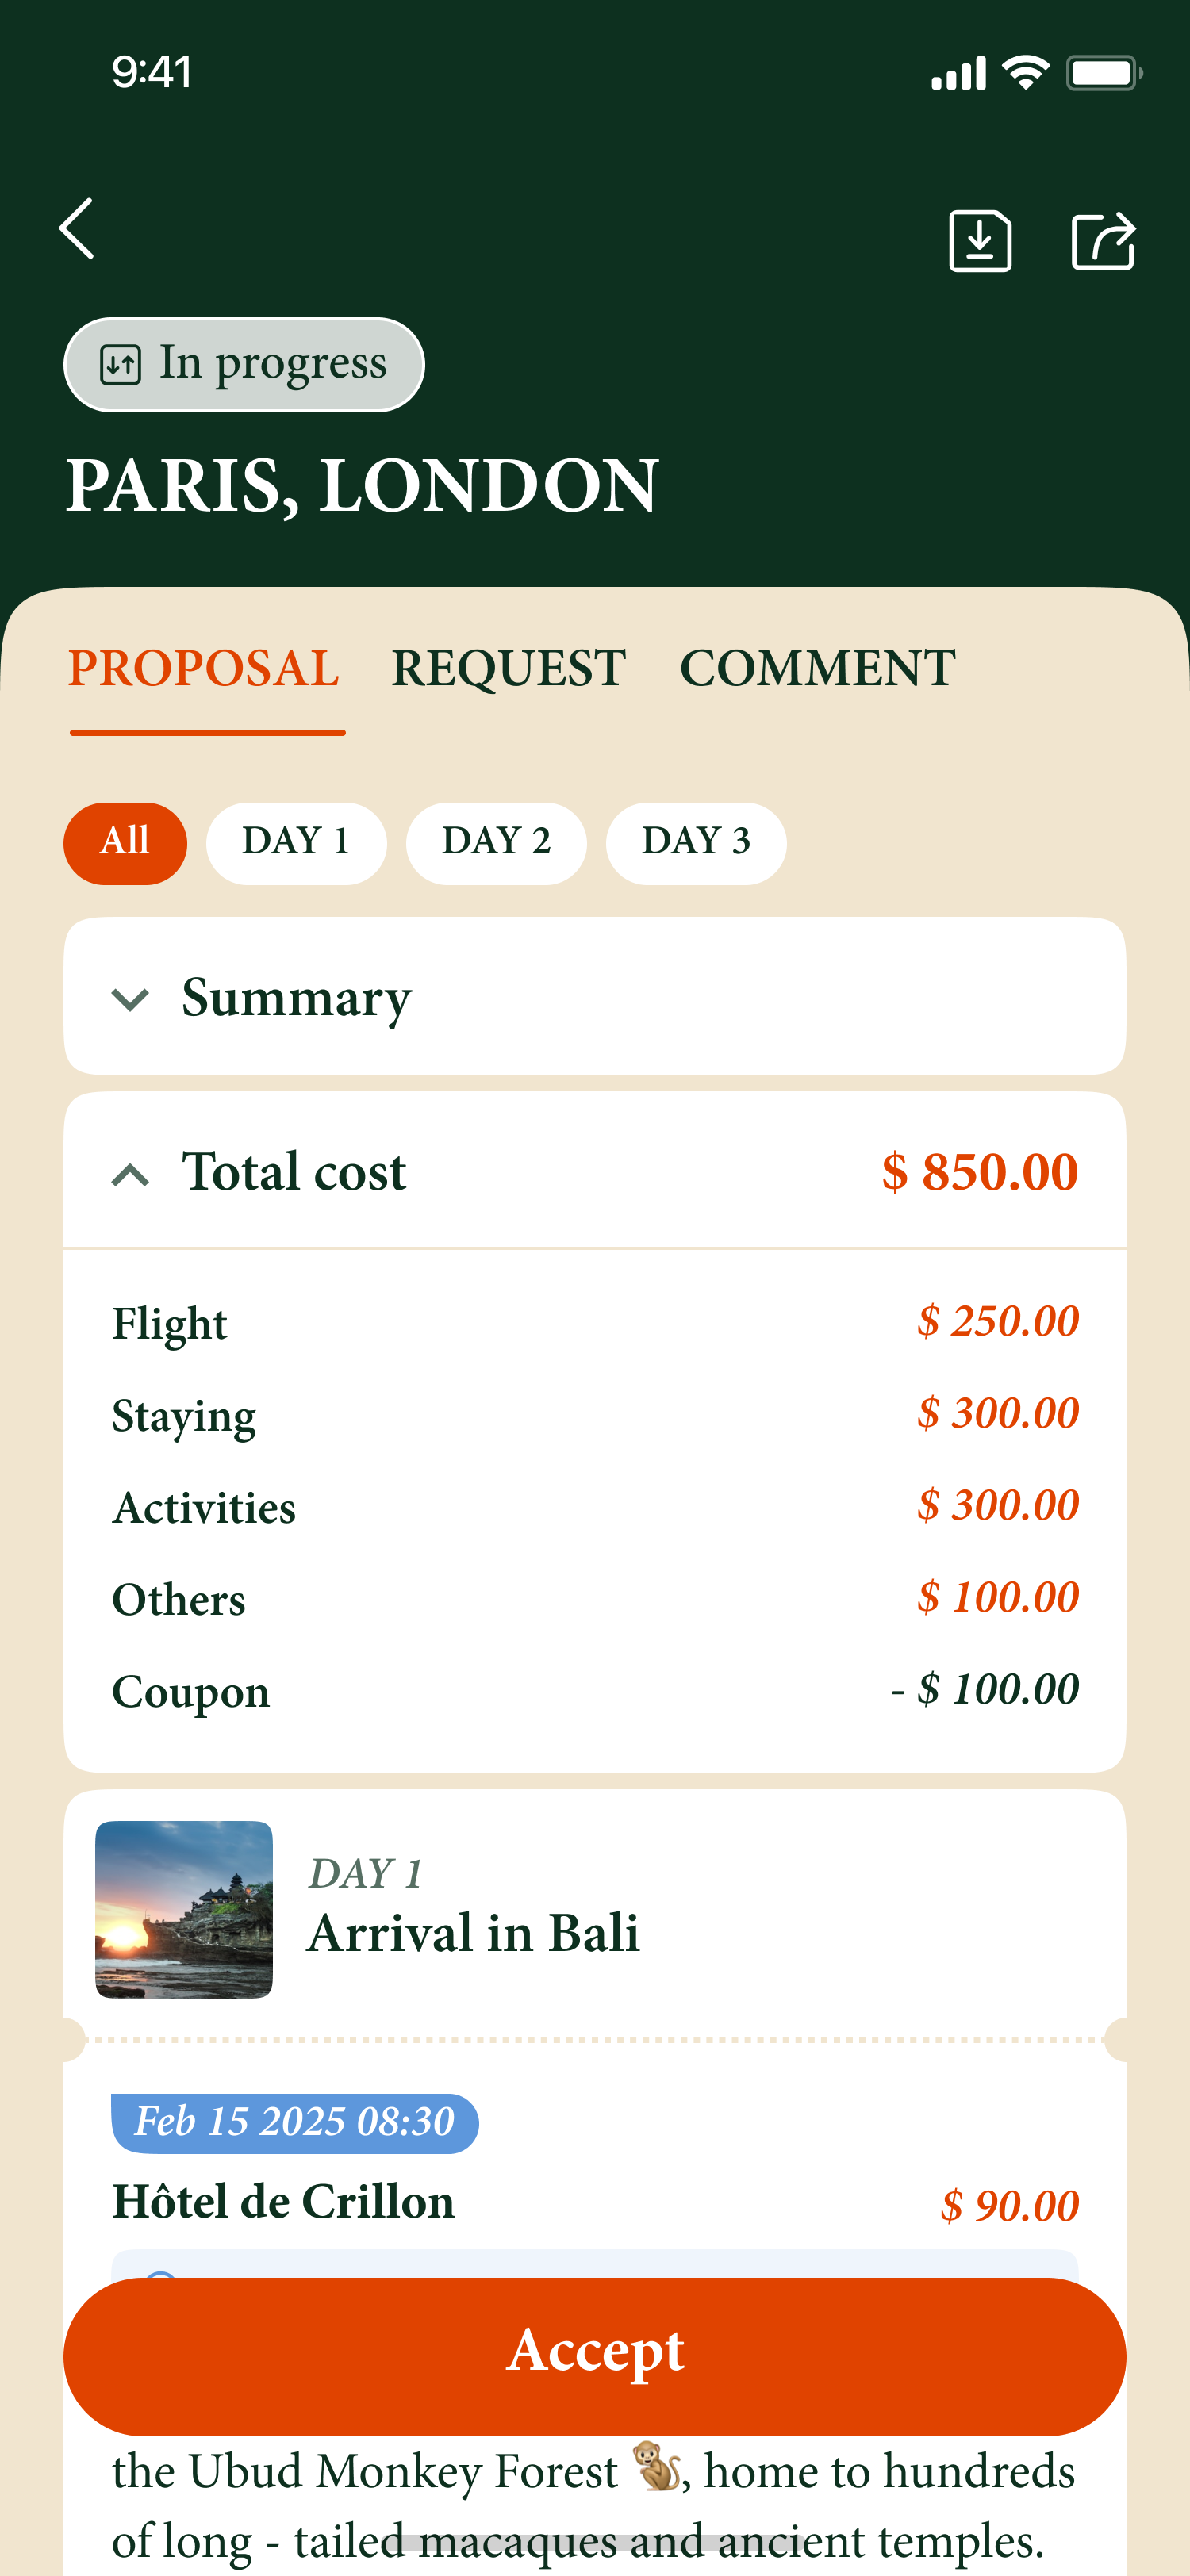Download the proposal using the download icon

tap(979, 241)
